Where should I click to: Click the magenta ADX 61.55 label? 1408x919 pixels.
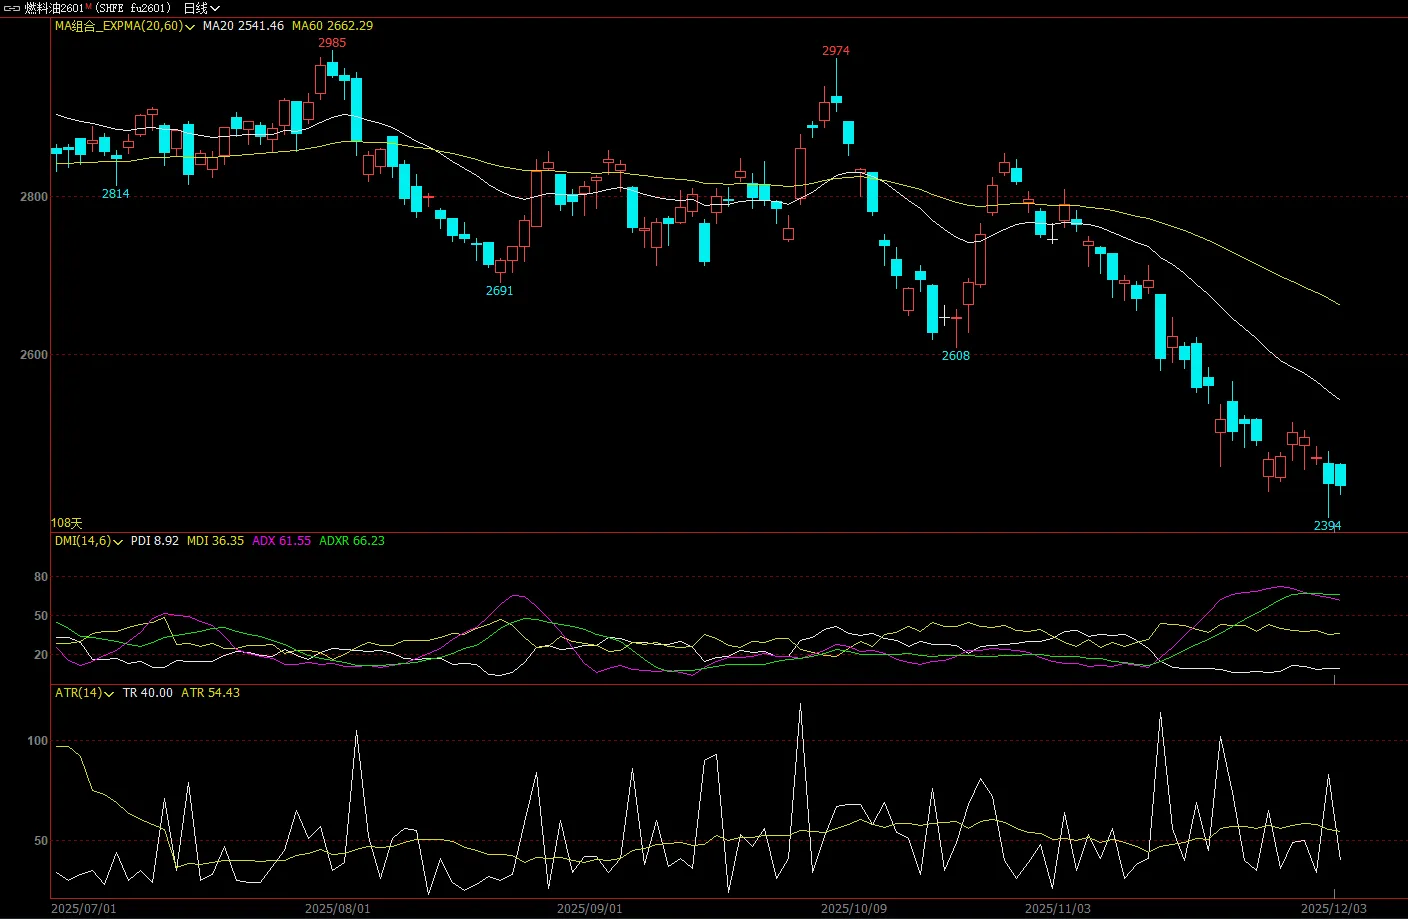[x=281, y=541]
